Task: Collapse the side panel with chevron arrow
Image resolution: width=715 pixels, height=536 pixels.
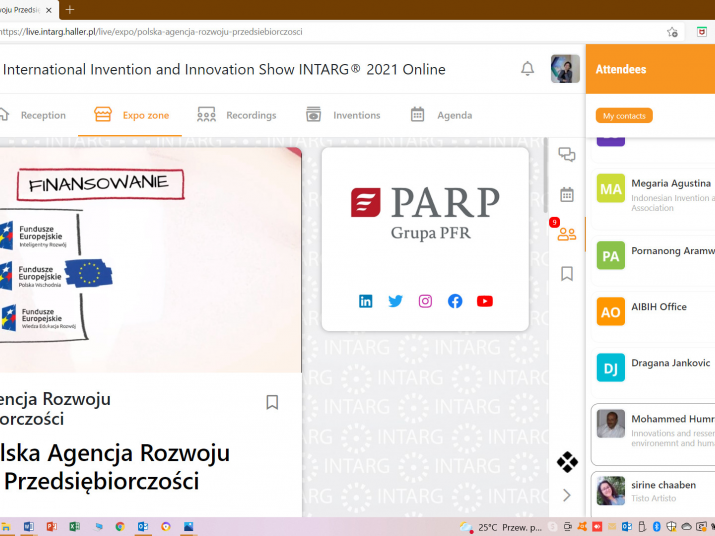Action: [x=566, y=495]
